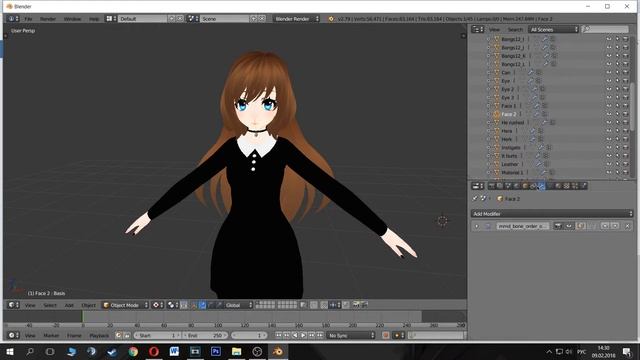
Task: Toggle the auto keyframe record button
Action: (x=385, y=336)
